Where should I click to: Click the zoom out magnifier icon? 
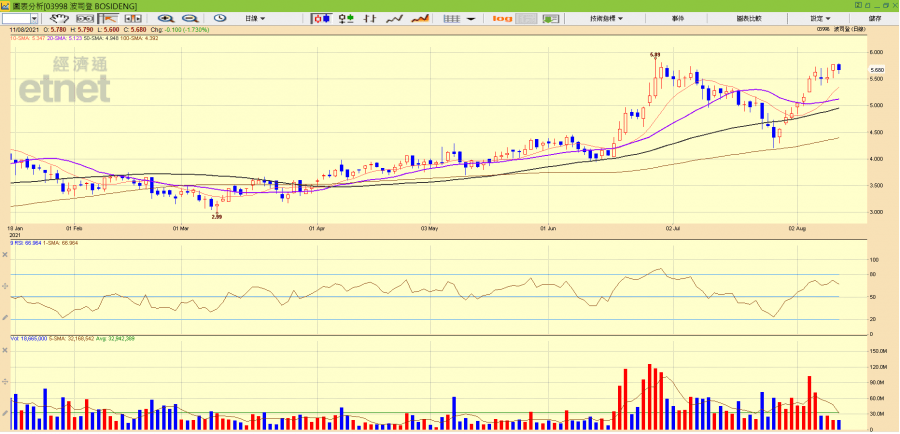pos(190,19)
